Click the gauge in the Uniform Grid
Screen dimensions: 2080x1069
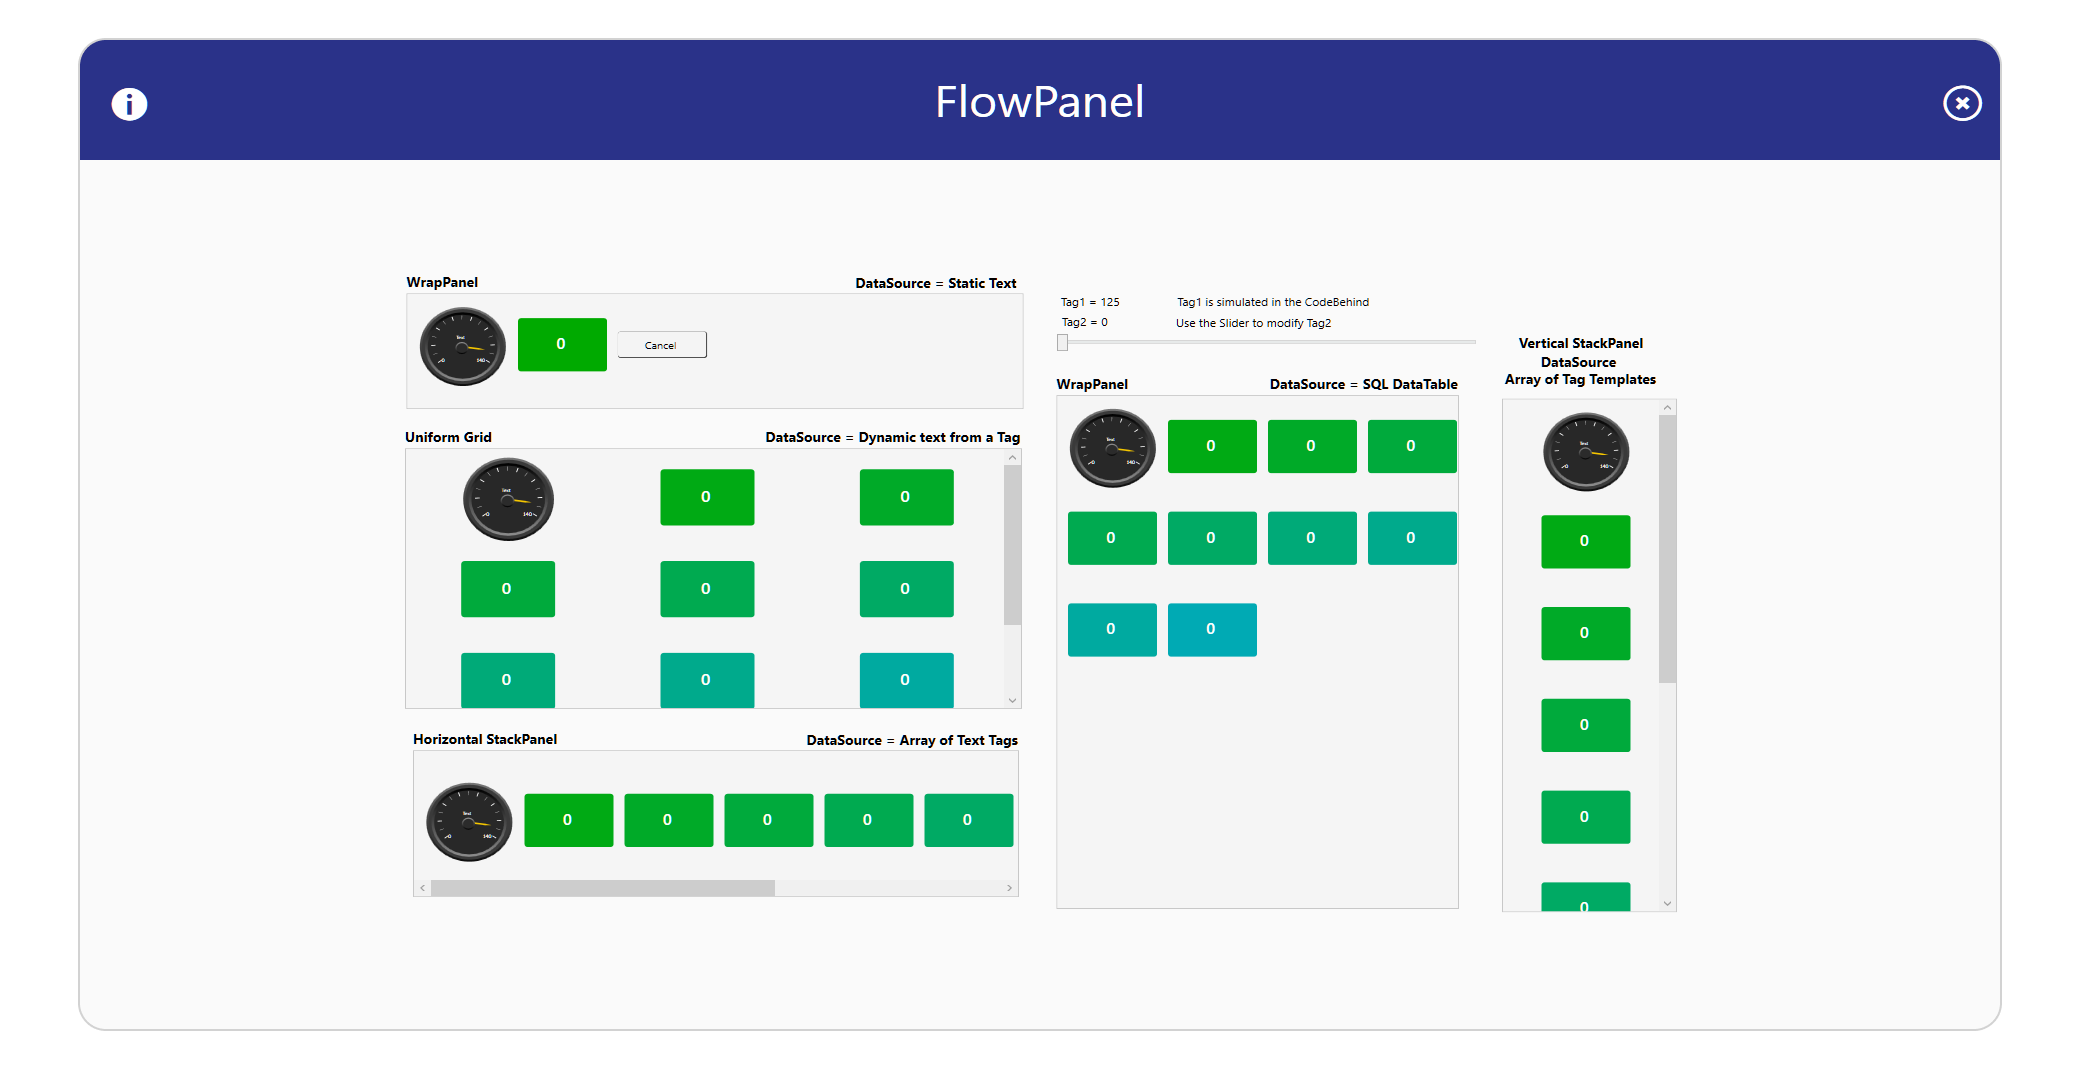[x=508, y=499]
